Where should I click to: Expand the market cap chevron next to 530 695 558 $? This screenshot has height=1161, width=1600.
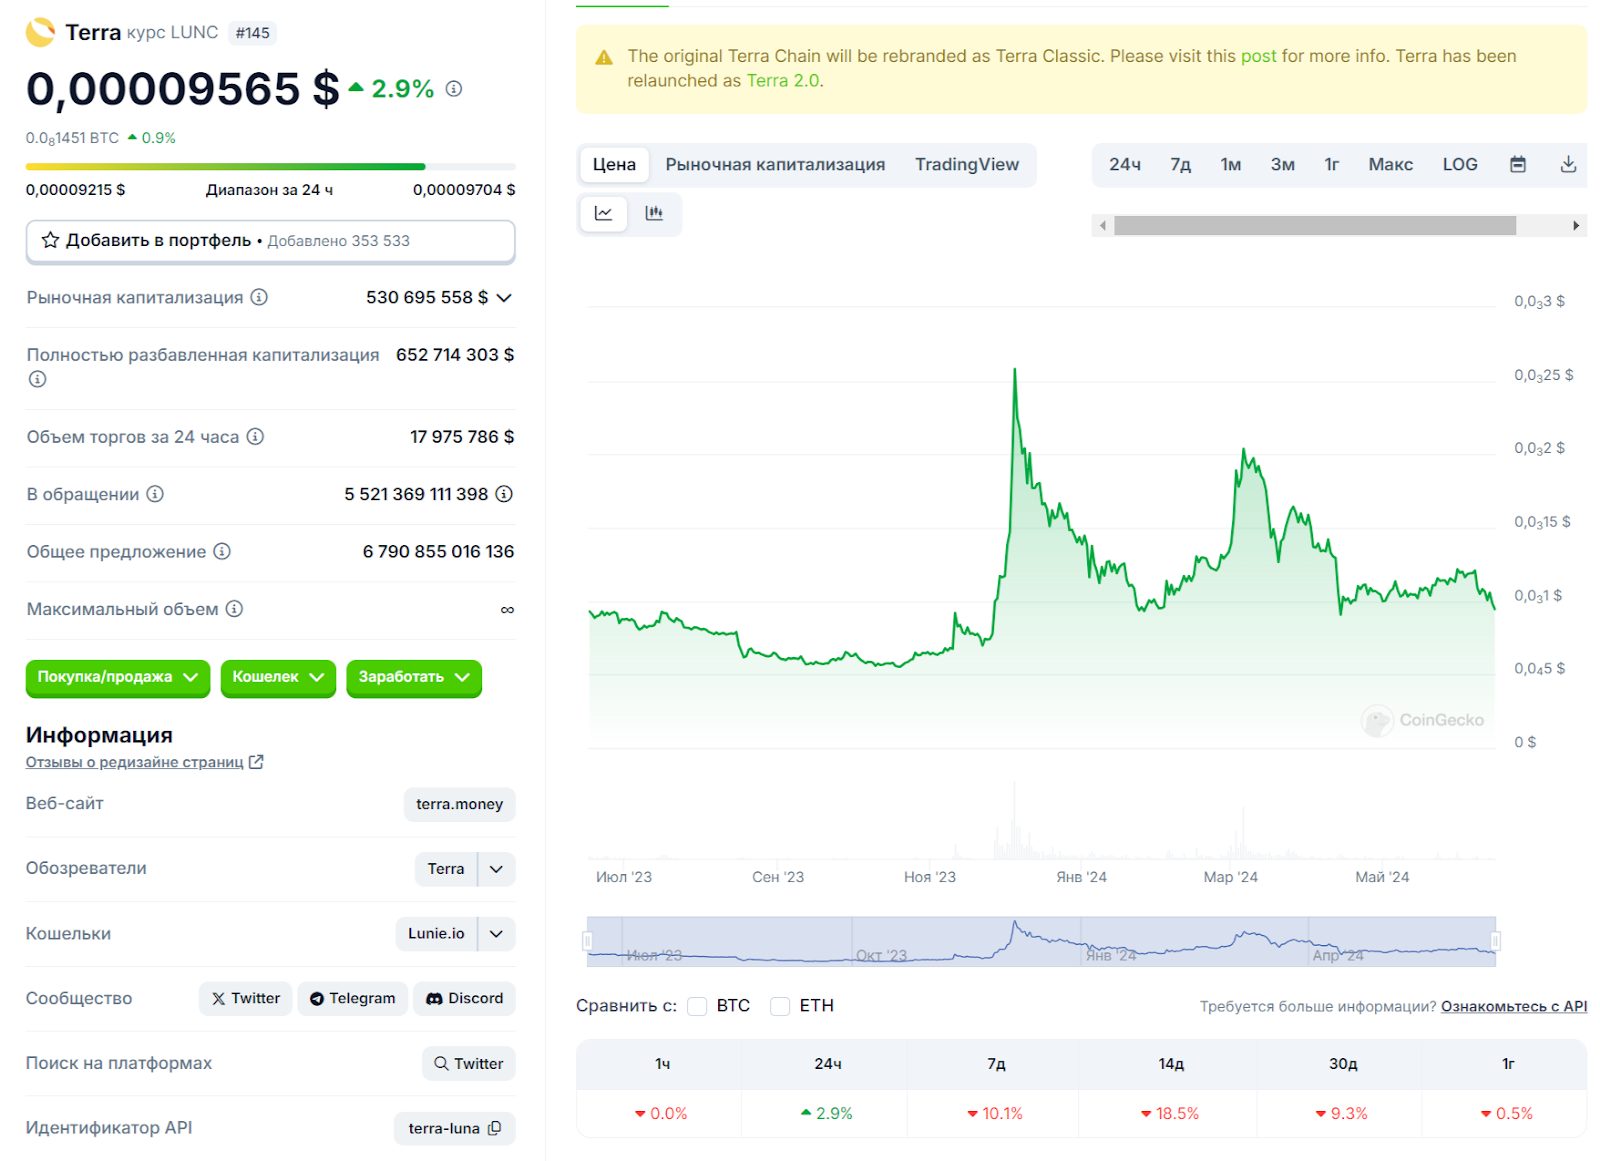click(504, 298)
